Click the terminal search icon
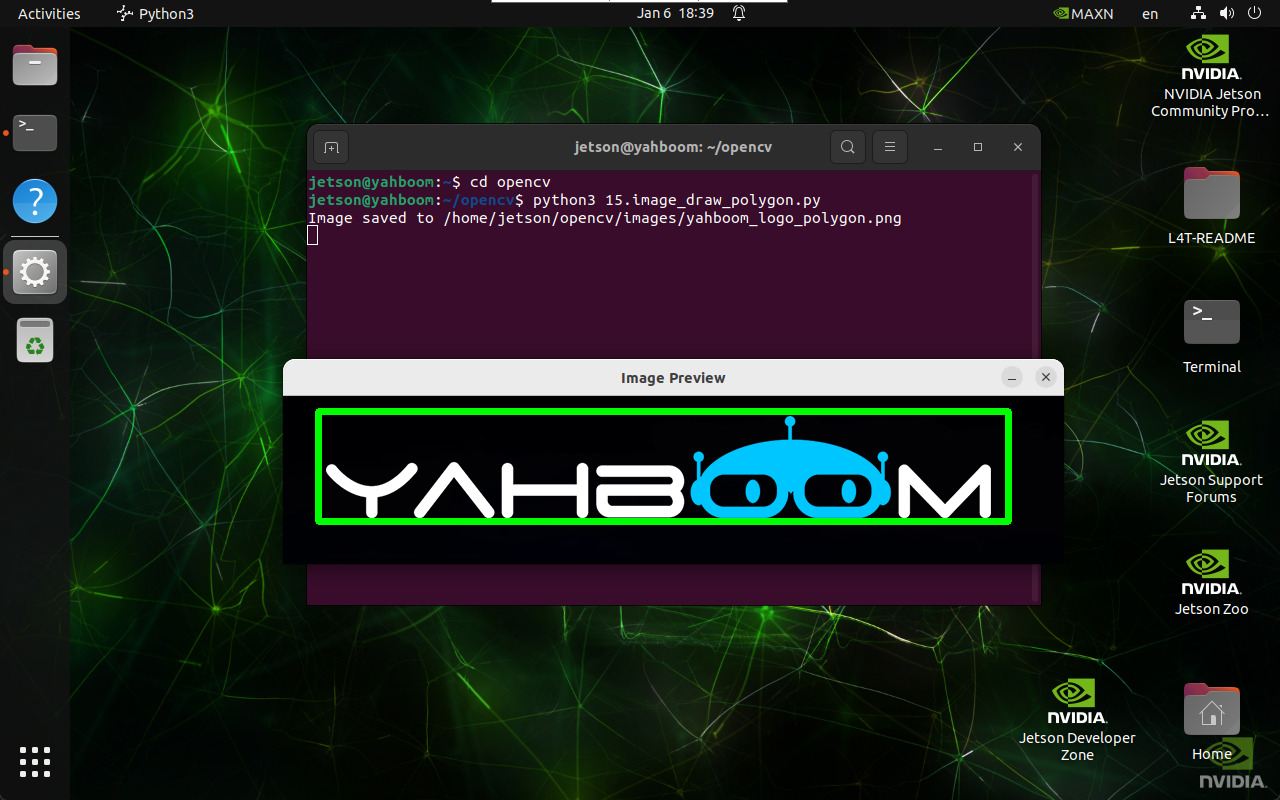 847,148
